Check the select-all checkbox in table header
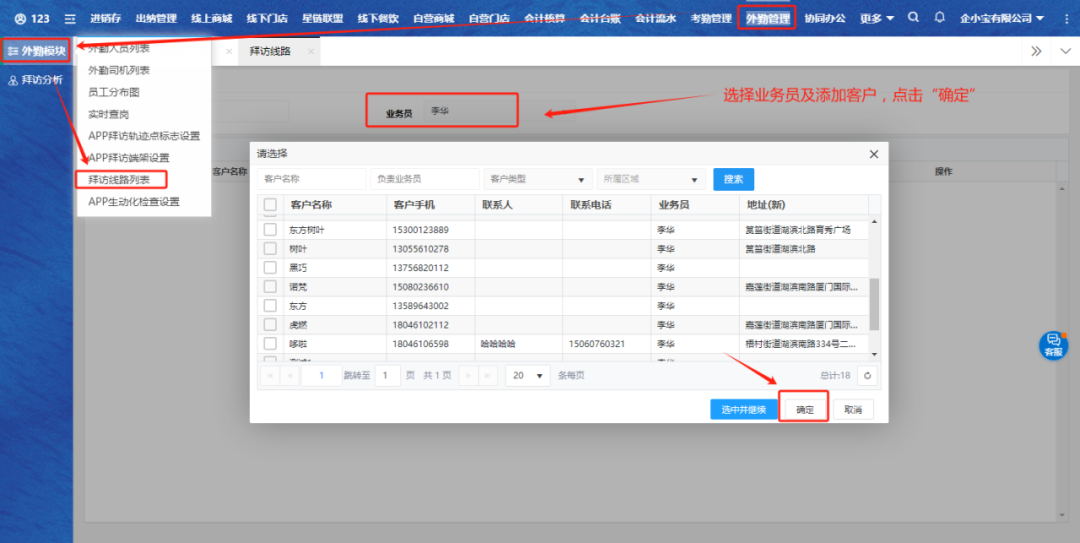Screen dimensions: 1080x543 tap(270, 205)
